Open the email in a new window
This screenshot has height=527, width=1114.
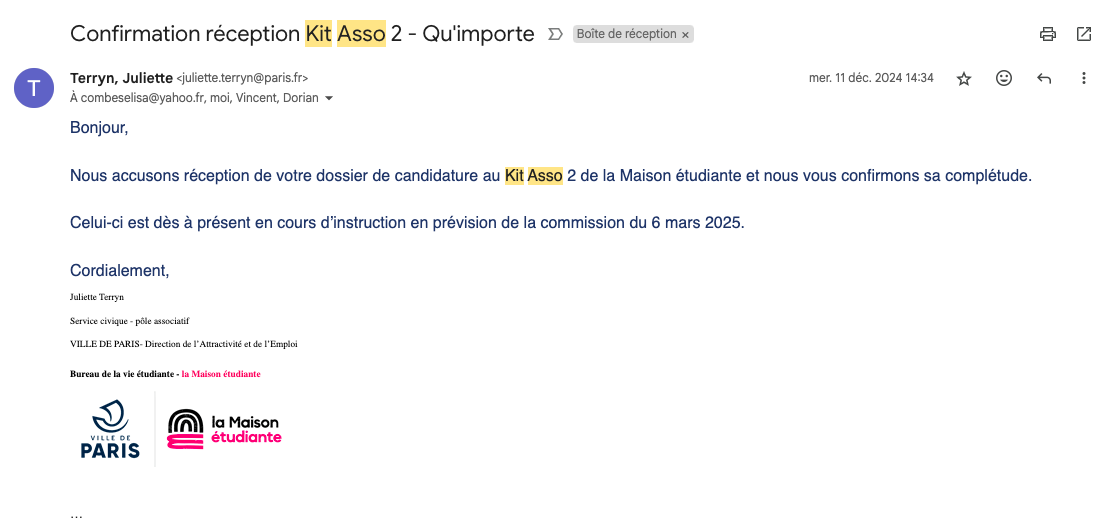(1084, 34)
